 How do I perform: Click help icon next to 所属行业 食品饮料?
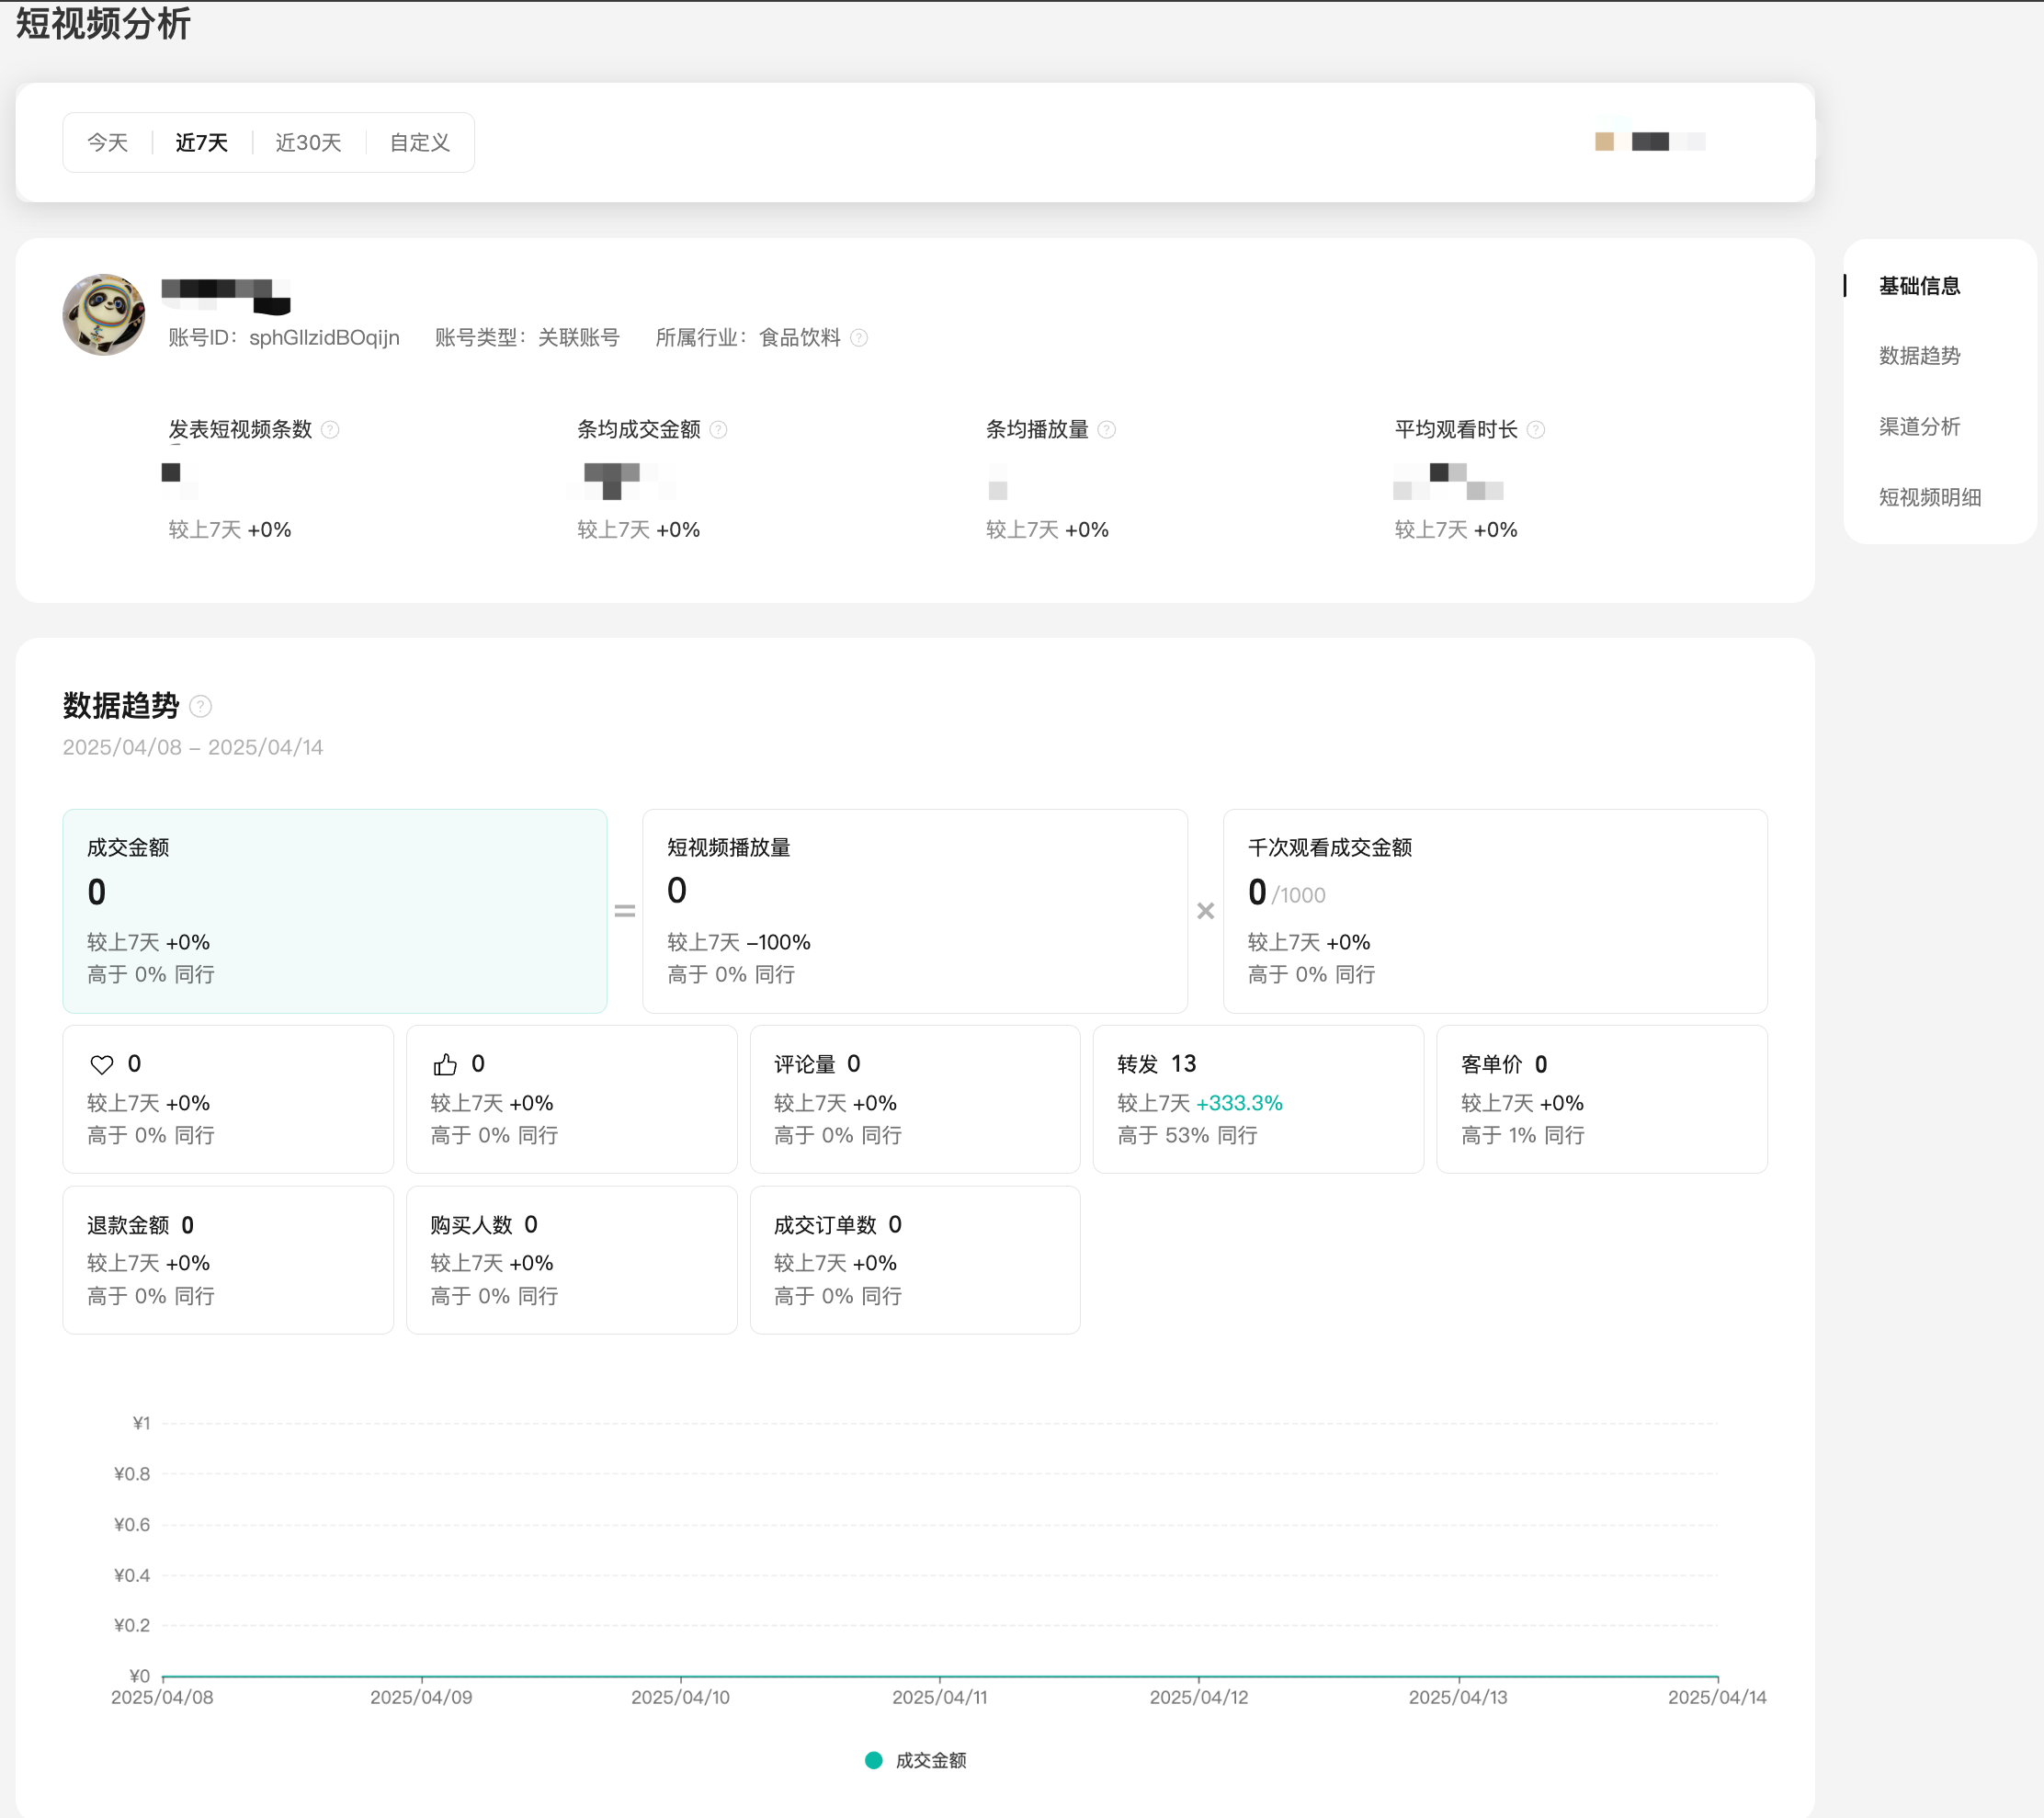point(859,338)
